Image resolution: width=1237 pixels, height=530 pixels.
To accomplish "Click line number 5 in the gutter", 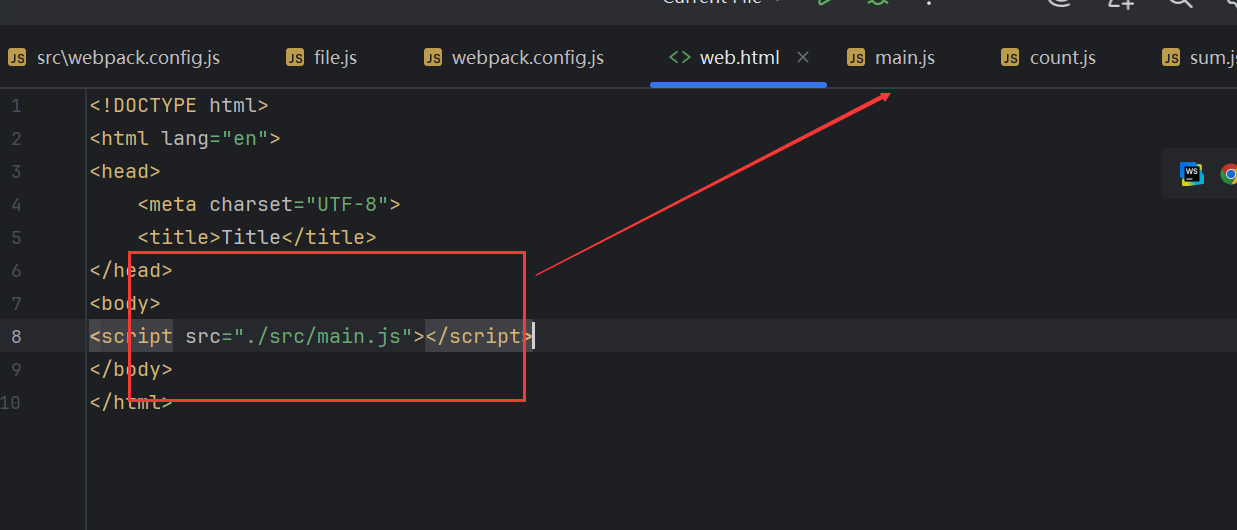I will (15, 237).
